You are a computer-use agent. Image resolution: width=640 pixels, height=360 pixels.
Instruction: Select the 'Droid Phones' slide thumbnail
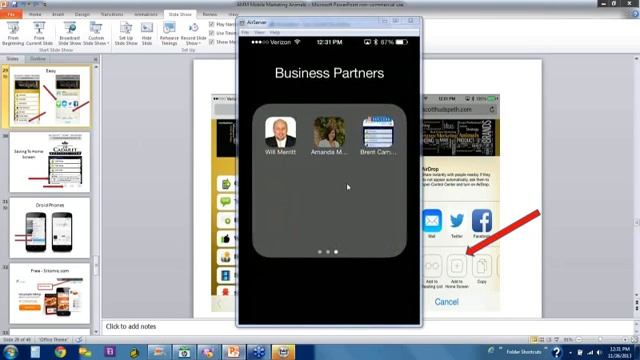tap(50, 228)
